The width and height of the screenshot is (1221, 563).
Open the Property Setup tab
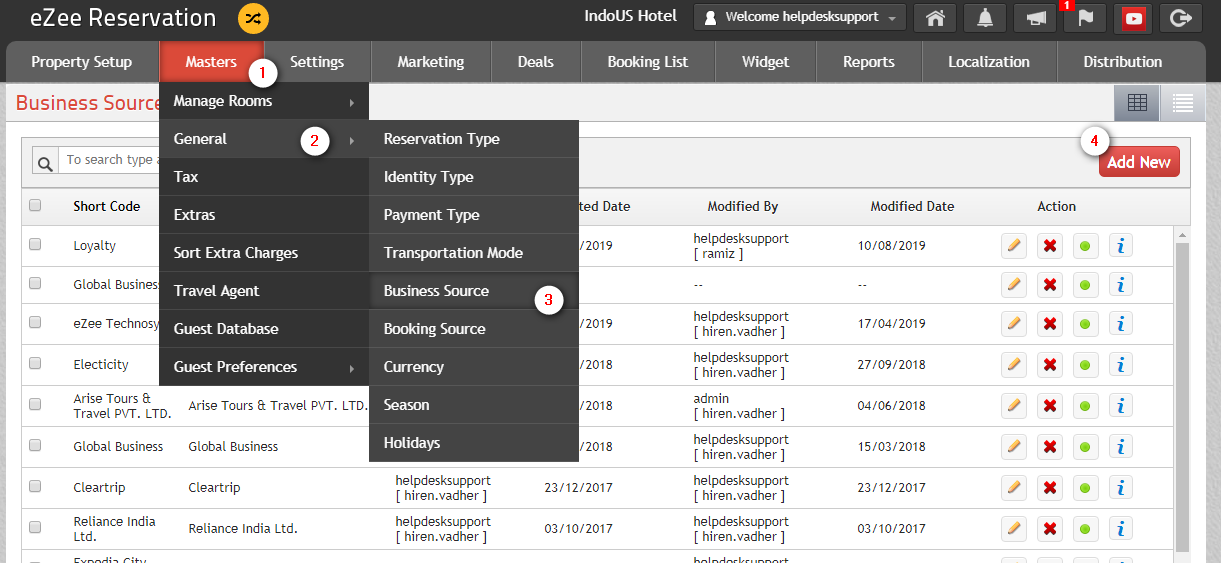(82, 62)
